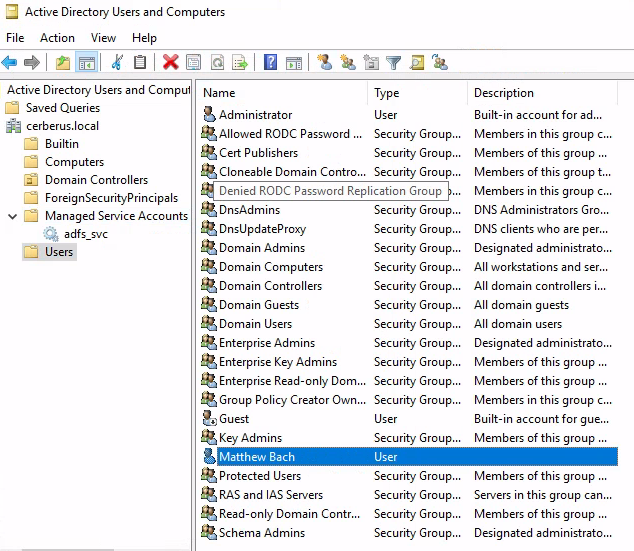The image size is (634, 551).
Task: Click Denied RODC Password Replication Group
Action: point(330,191)
